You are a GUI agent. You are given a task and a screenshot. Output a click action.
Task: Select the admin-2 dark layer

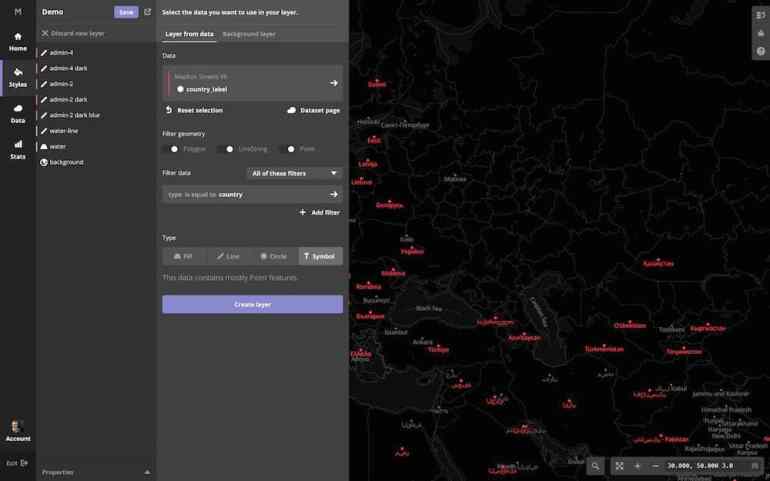64,100
